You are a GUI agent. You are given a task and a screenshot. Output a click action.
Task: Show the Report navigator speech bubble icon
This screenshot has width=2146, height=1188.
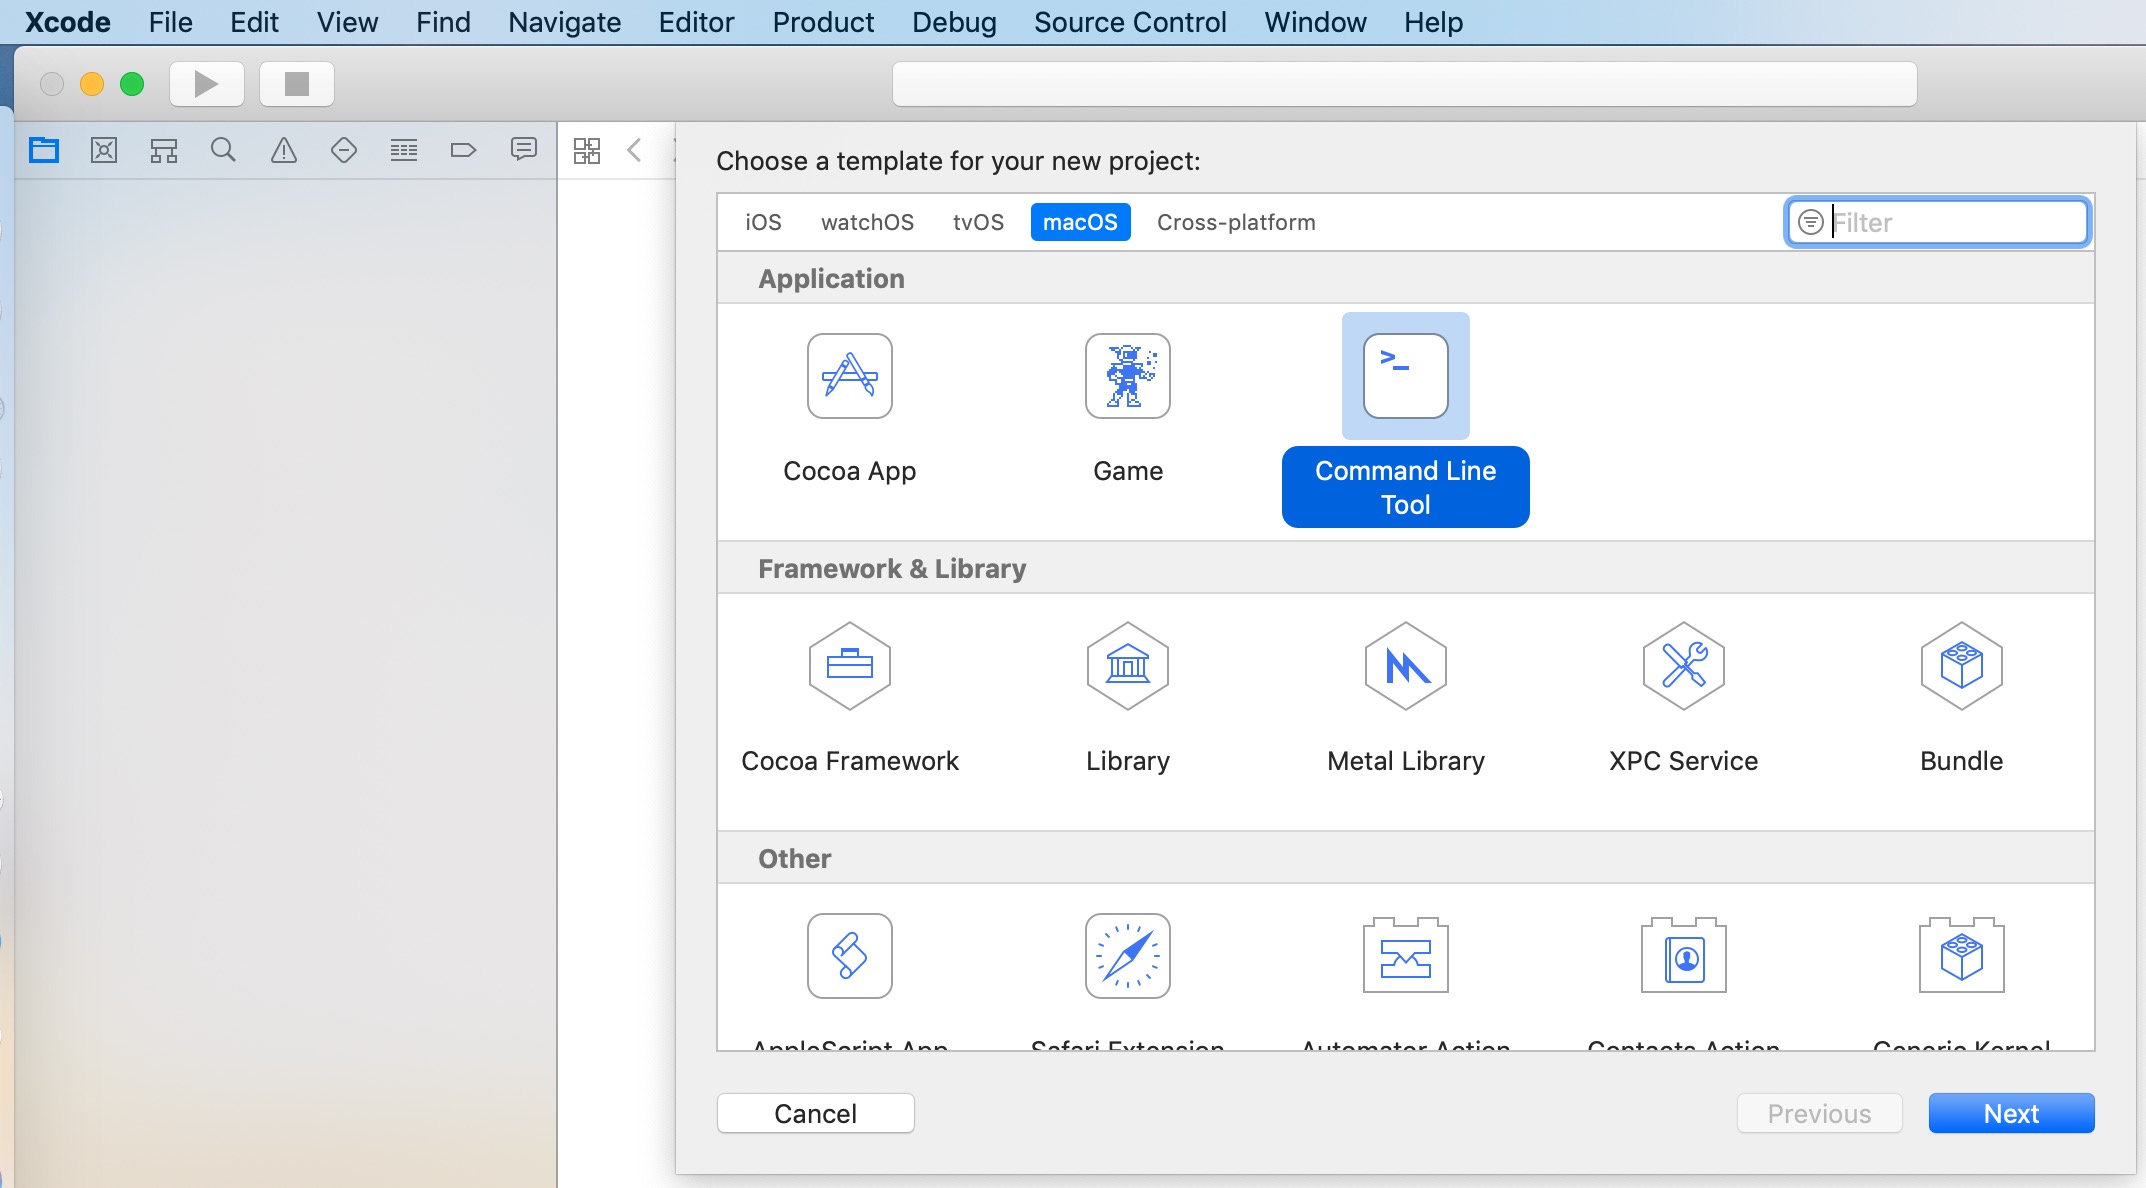(x=524, y=151)
